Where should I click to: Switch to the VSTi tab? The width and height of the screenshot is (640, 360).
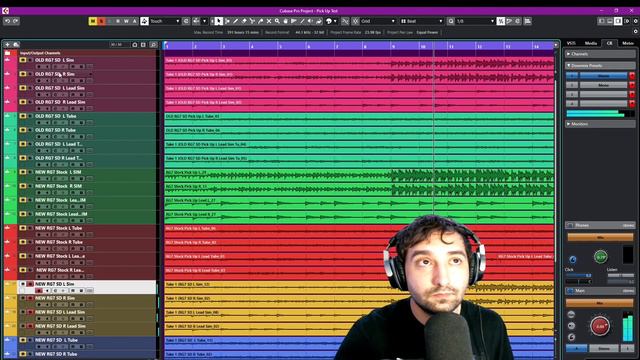point(571,43)
